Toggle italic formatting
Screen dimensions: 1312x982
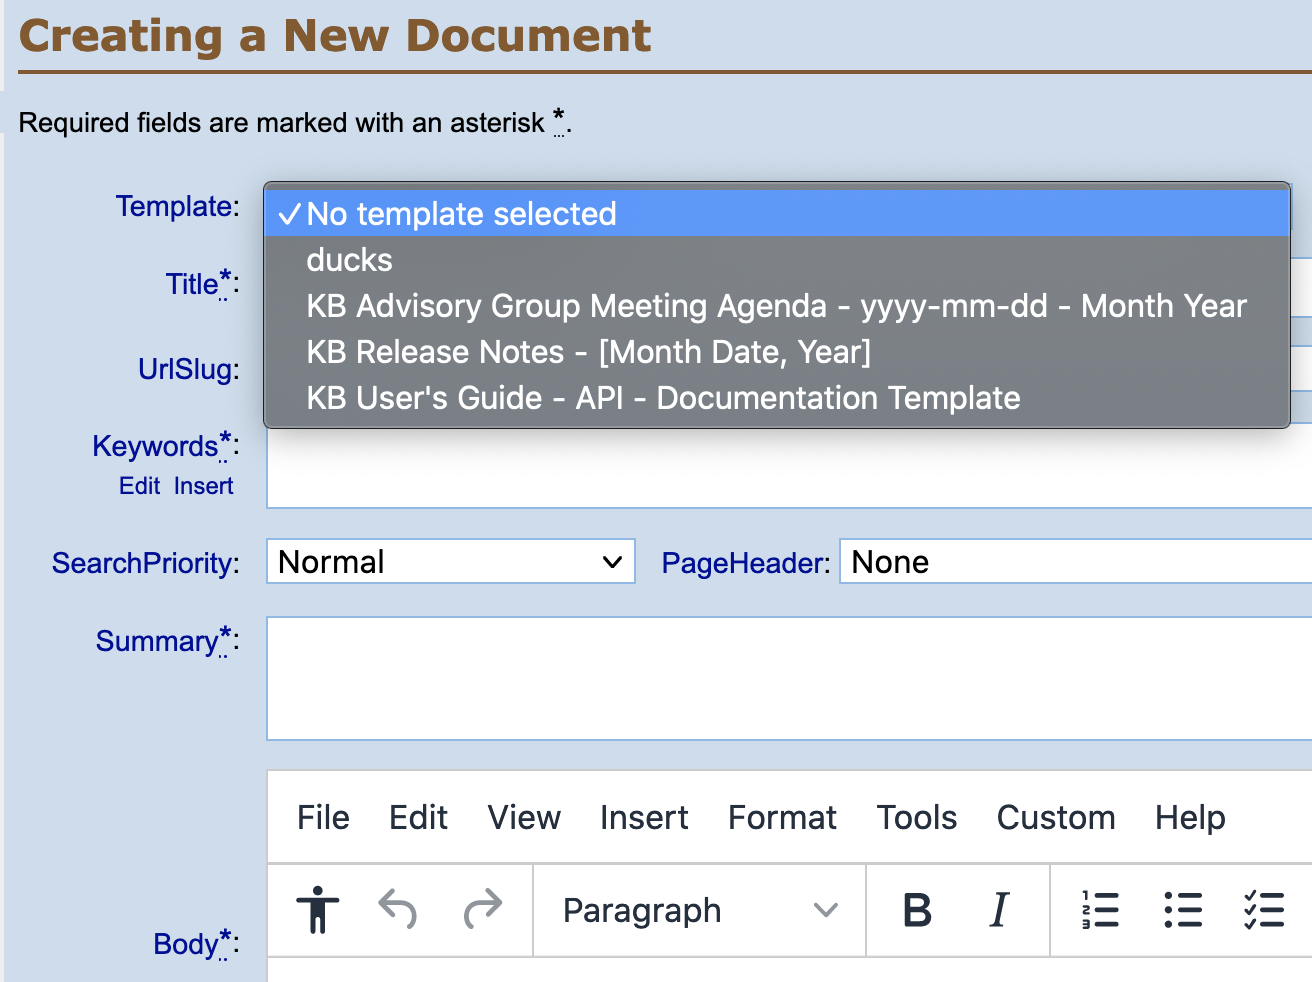[998, 910]
